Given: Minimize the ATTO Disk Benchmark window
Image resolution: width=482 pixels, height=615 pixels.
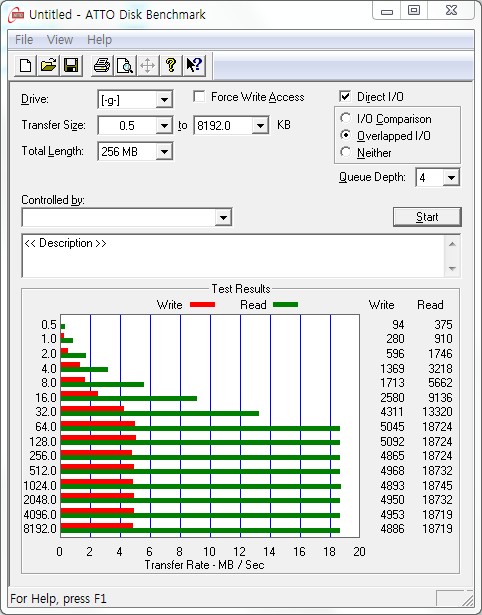Looking at the screenshot, I should tap(387, 11).
